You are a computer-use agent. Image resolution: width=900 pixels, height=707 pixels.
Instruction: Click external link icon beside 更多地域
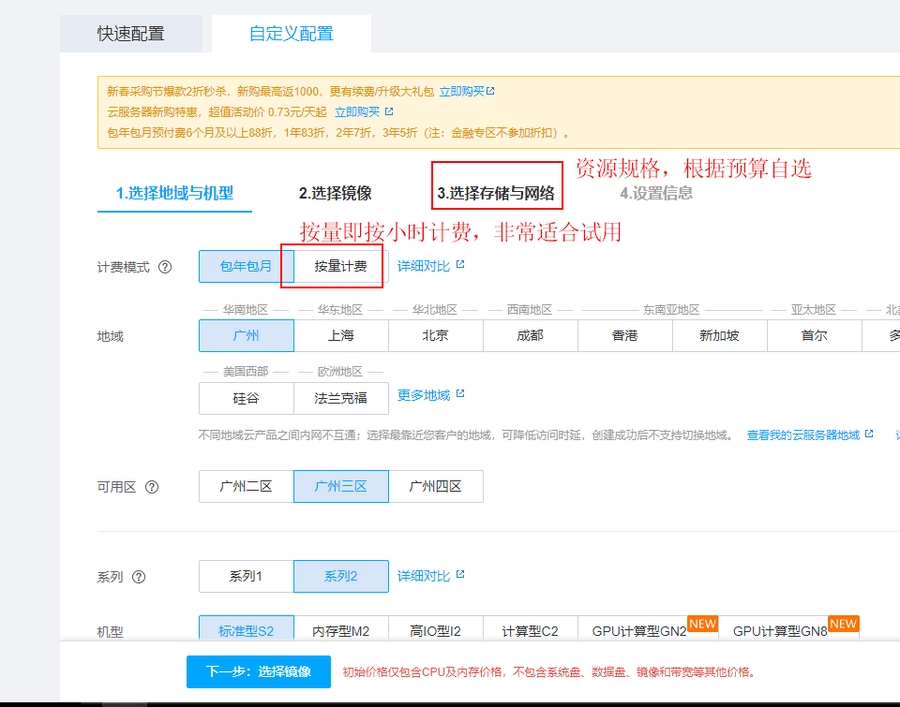pyautogui.click(x=460, y=395)
